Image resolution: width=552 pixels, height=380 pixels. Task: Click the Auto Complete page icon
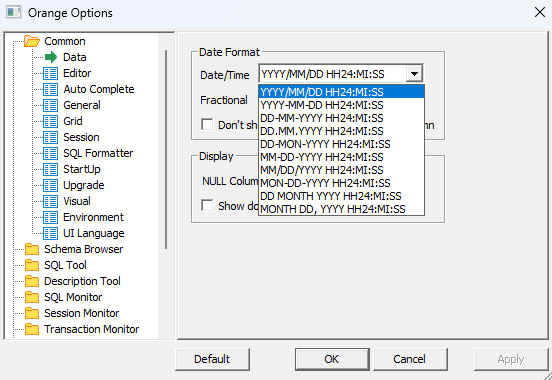click(50, 89)
